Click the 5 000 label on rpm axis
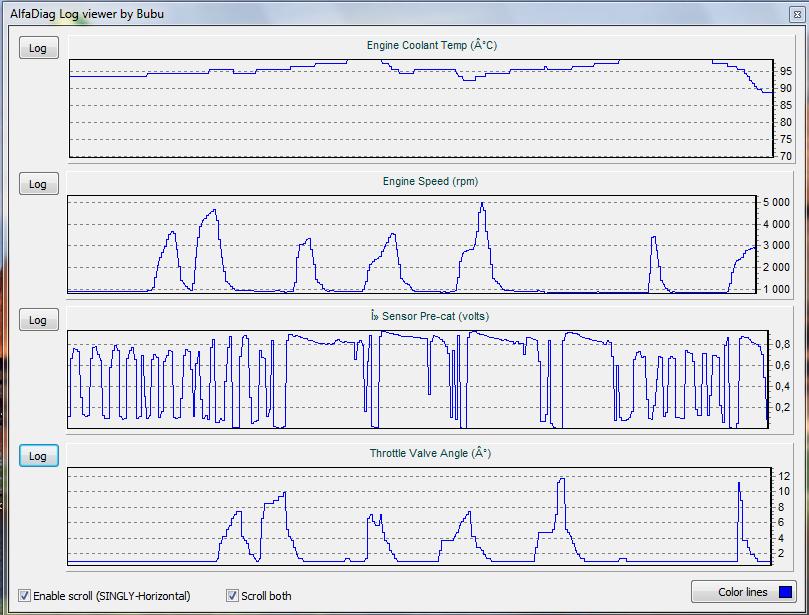The height and width of the screenshot is (615, 809). point(776,202)
